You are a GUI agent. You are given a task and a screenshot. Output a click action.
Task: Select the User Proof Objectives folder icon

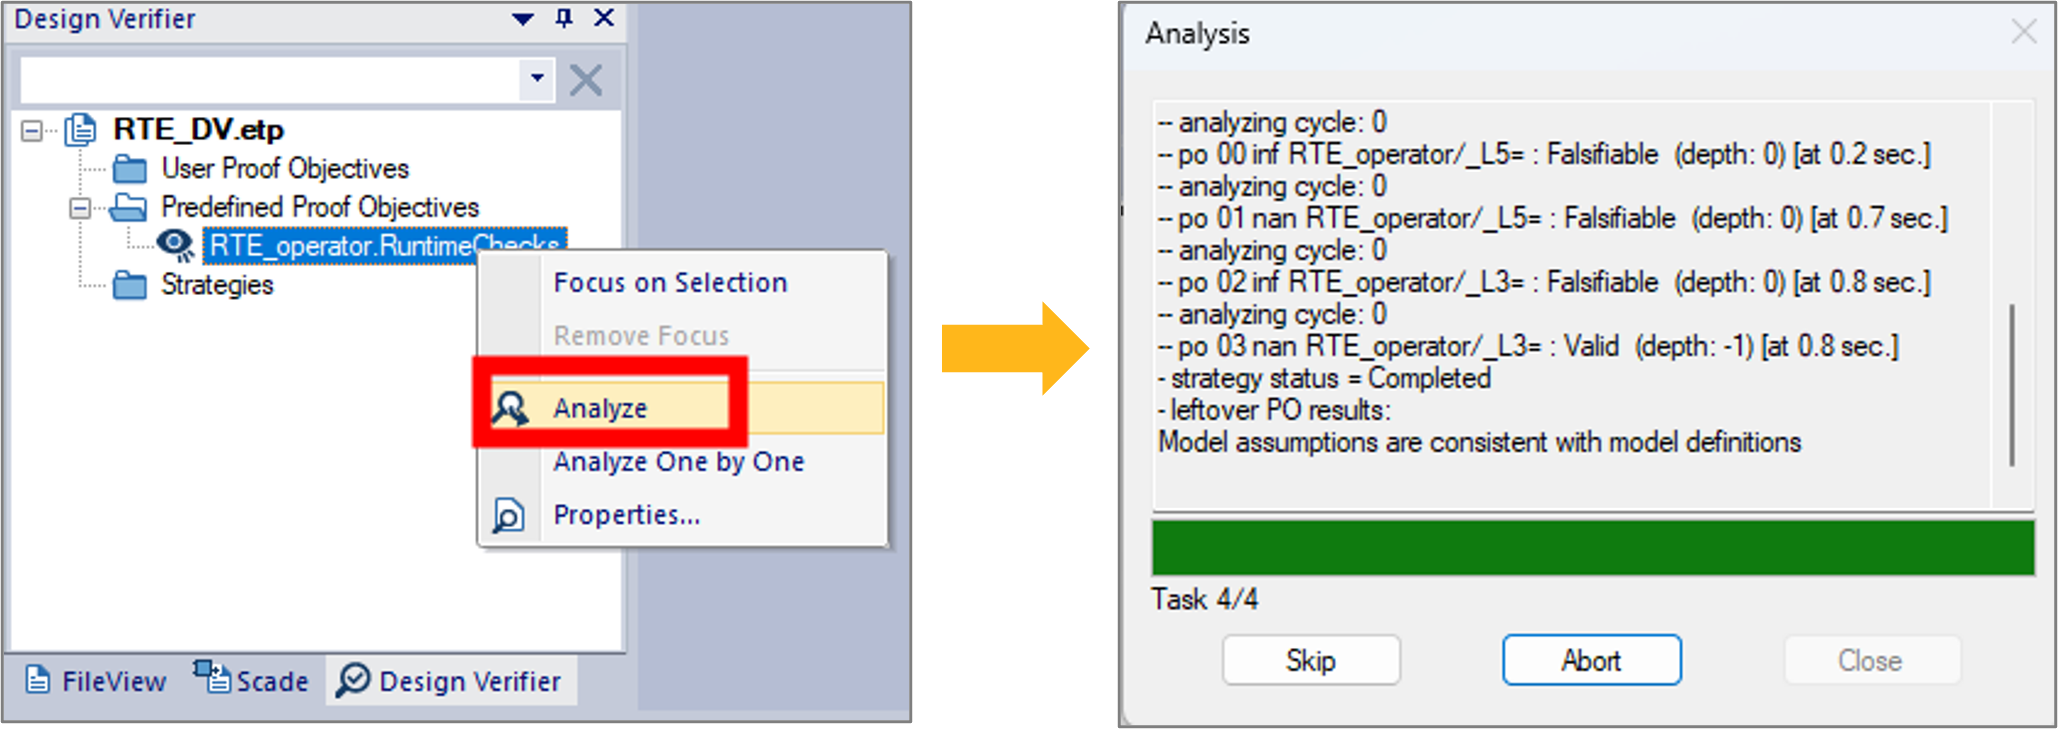(130, 168)
